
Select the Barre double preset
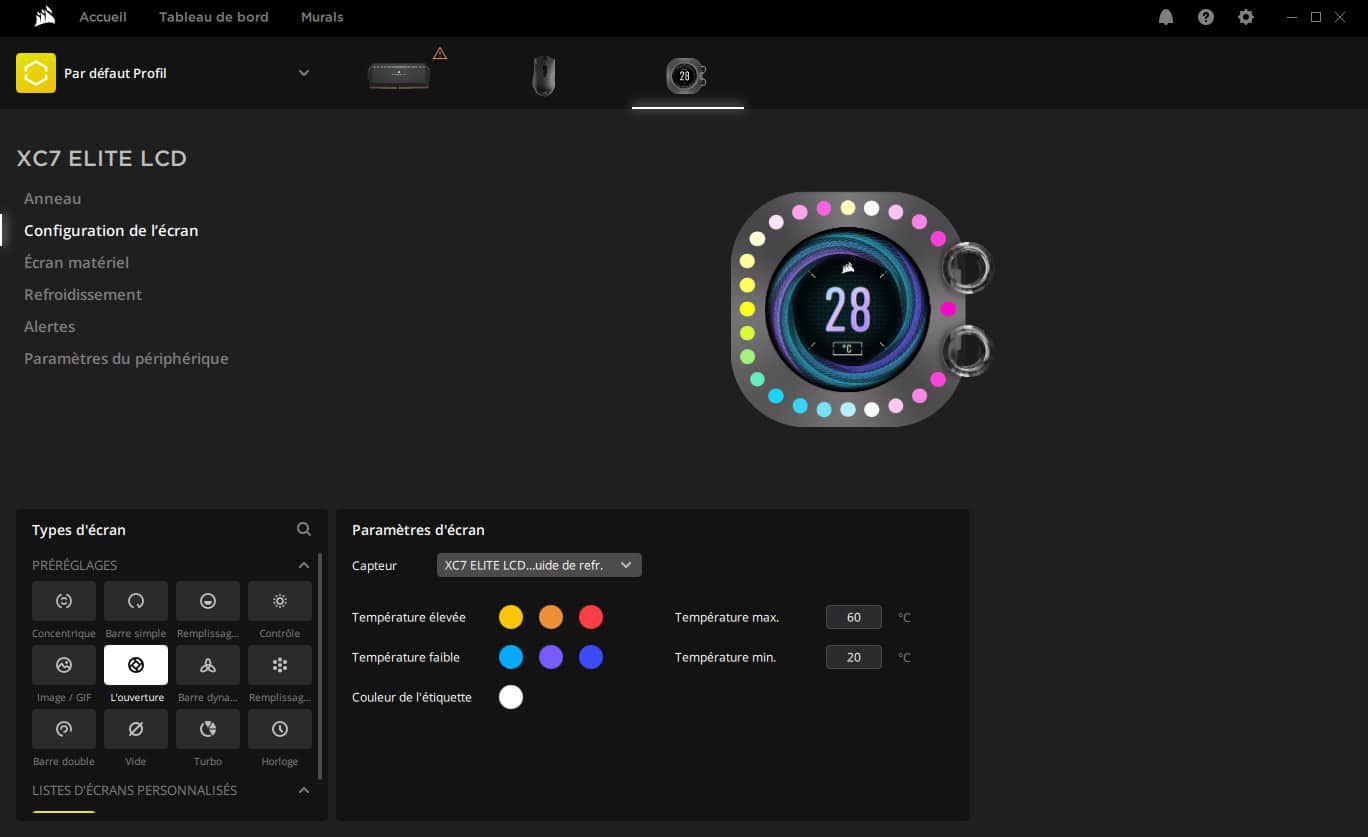[x=64, y=729]
